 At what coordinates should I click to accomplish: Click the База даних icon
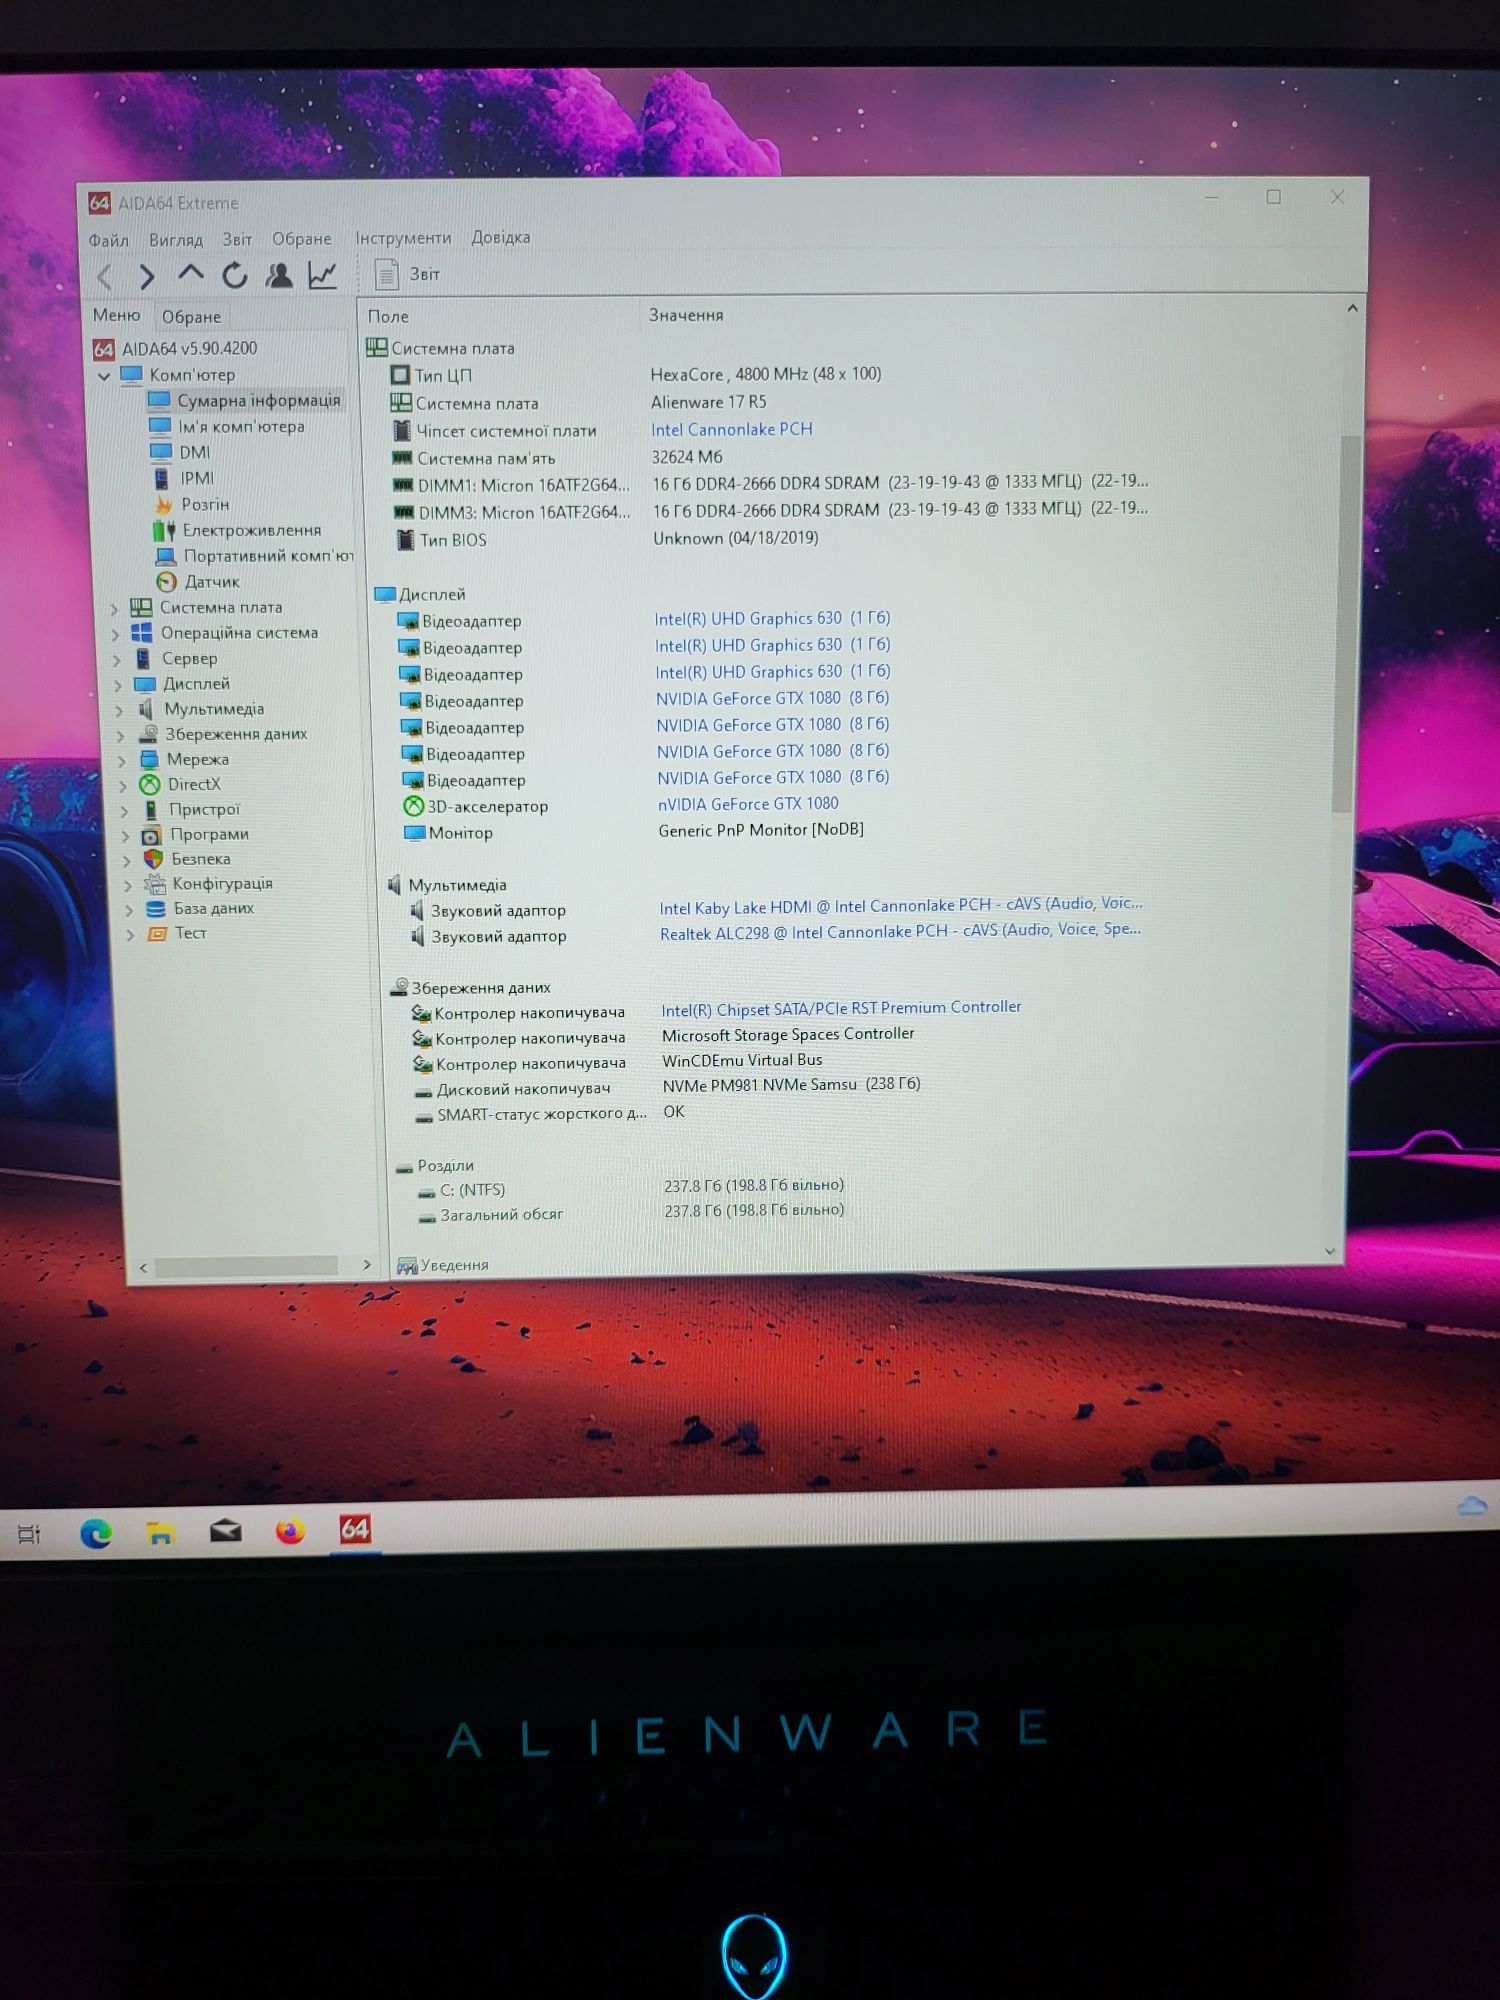point(156,909)
